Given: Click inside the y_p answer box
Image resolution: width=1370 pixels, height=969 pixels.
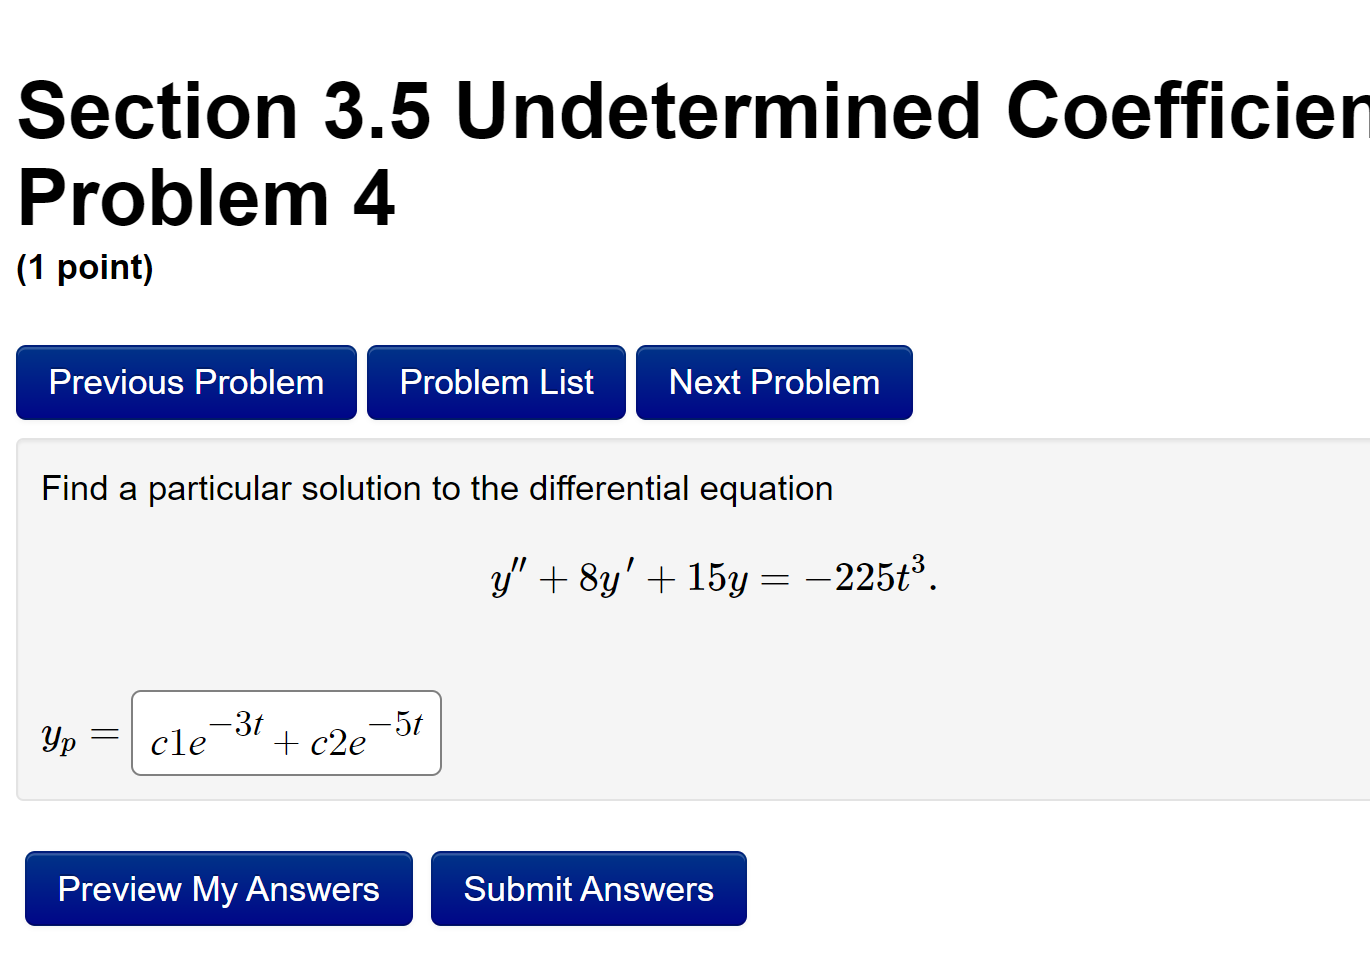Looking at the screenshot, I should tap(286, 733).
